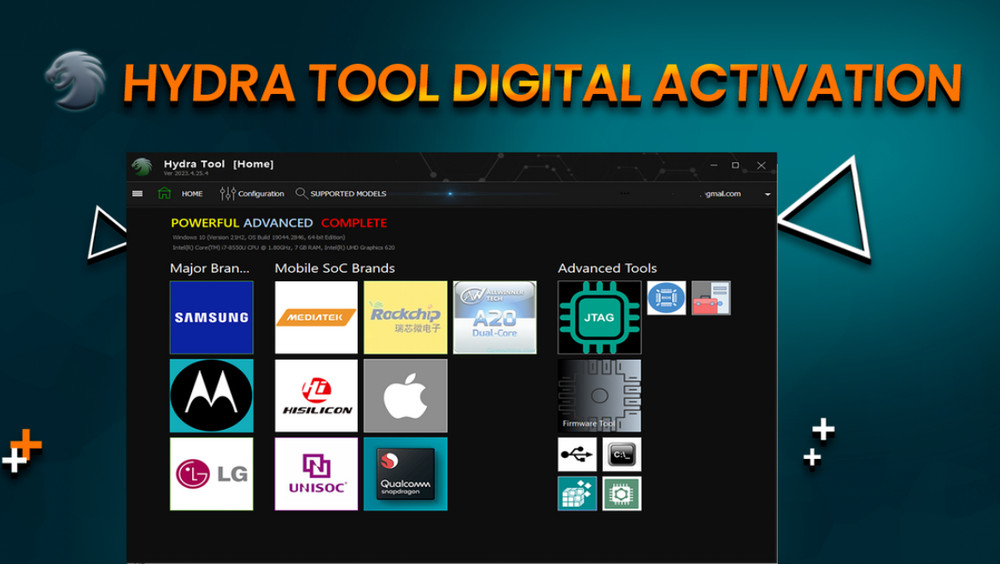Open the teal cubes tool icon
Screen dimensions: 1000x564
pos(577,493)
